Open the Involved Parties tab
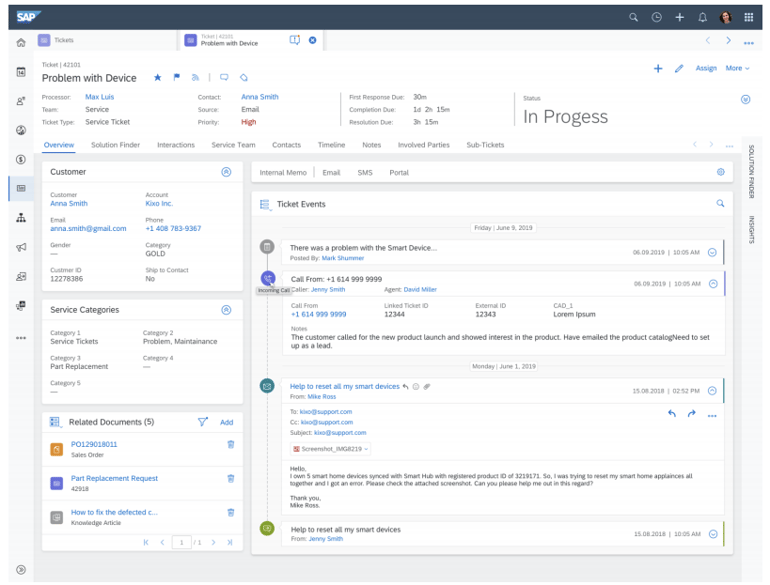The width and height of the screenshot is (770, 585). point(424,145)
